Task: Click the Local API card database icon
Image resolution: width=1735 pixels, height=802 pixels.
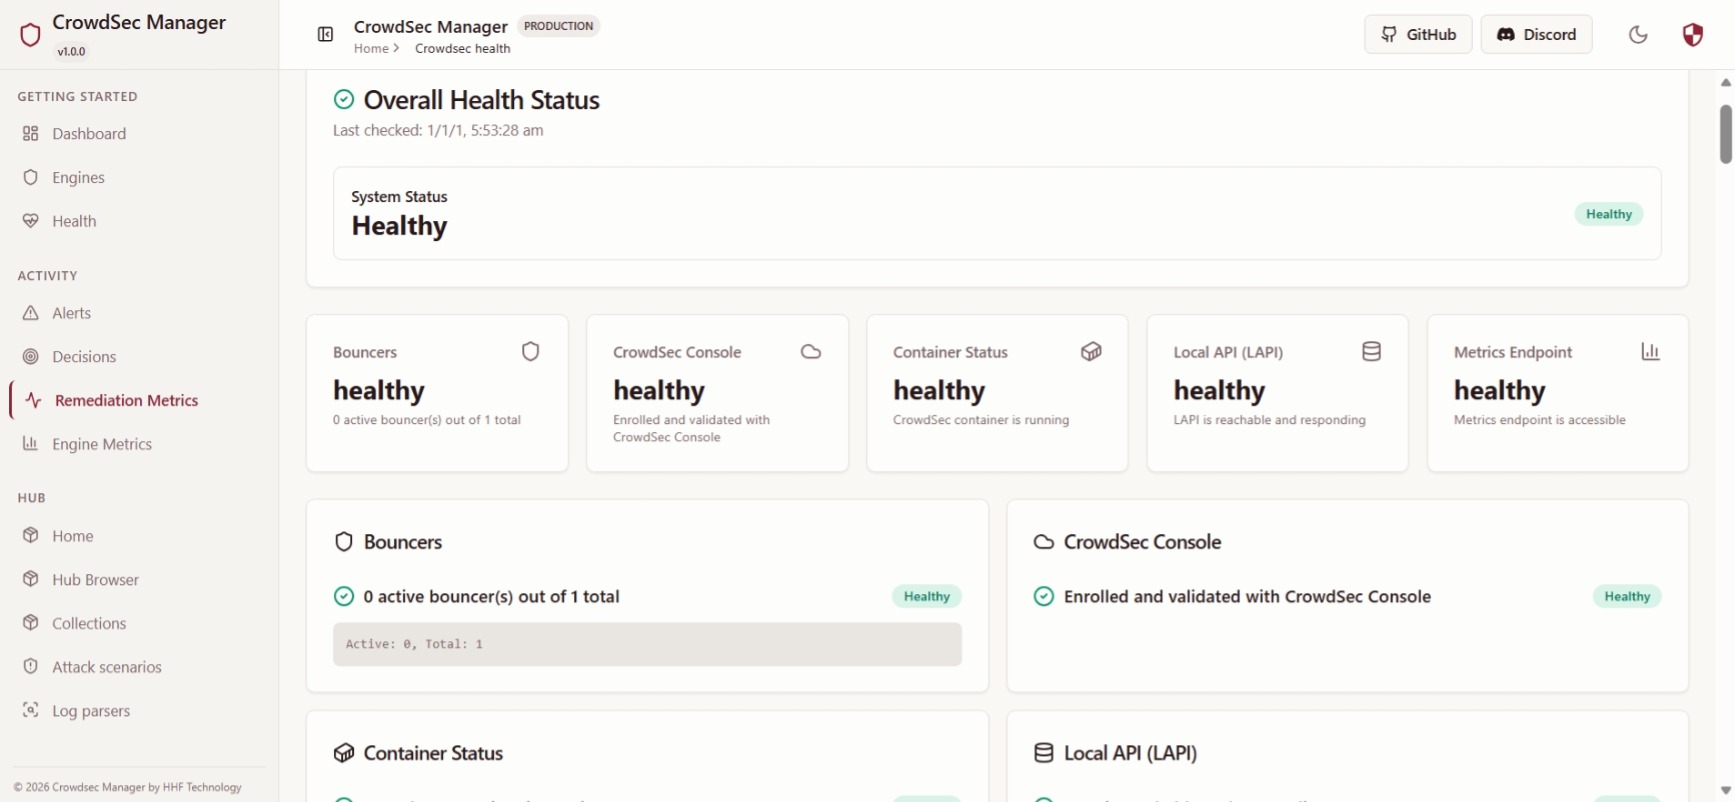Action: pyautogui.click(x=1372, y=352)
